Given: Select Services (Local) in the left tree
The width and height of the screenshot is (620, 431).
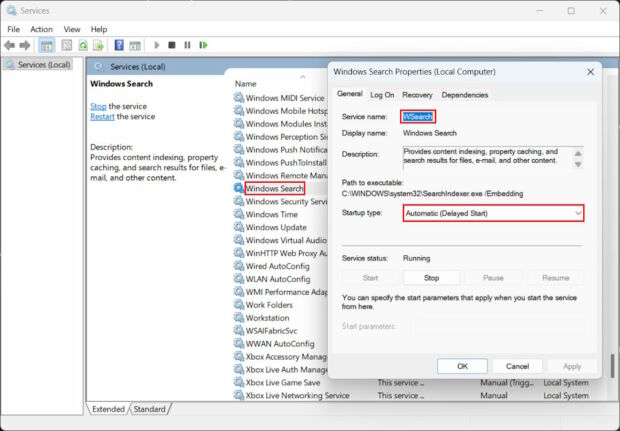Looking at the screenshot, I should (x=39, y=64).
